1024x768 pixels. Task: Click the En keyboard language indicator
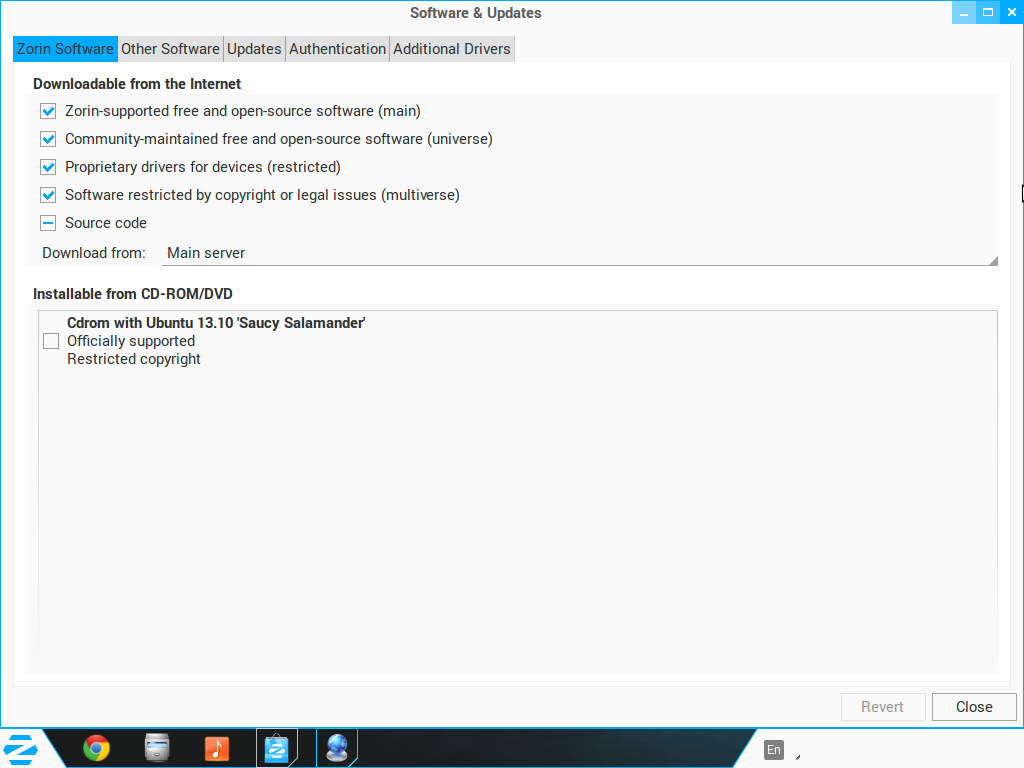pyautogui.click(x=774, y=750)
